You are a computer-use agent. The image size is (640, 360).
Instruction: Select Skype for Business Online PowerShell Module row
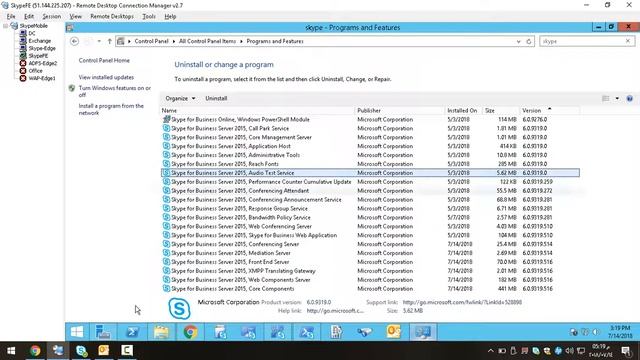[370, 120]
